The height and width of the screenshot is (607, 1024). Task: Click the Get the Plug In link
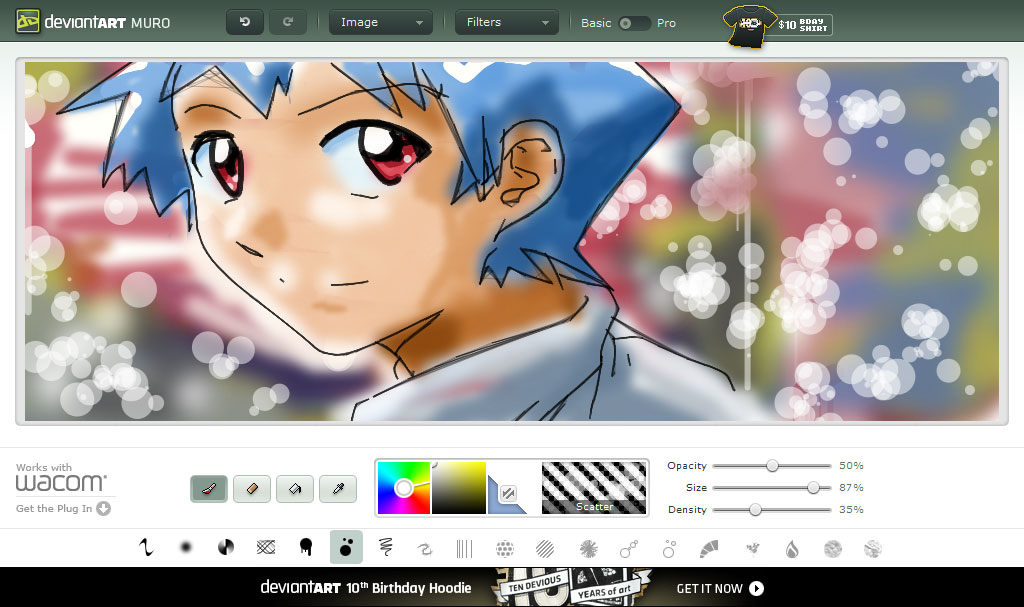54,508
